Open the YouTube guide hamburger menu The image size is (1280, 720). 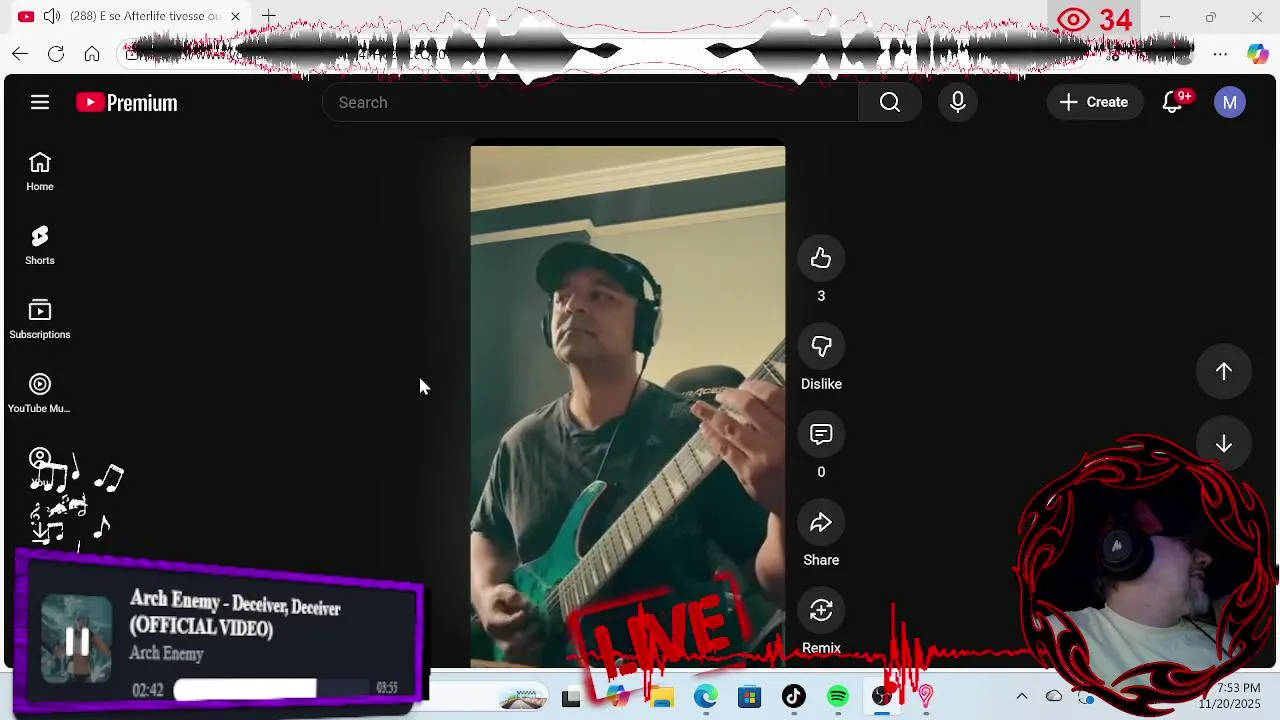(40, 102)
